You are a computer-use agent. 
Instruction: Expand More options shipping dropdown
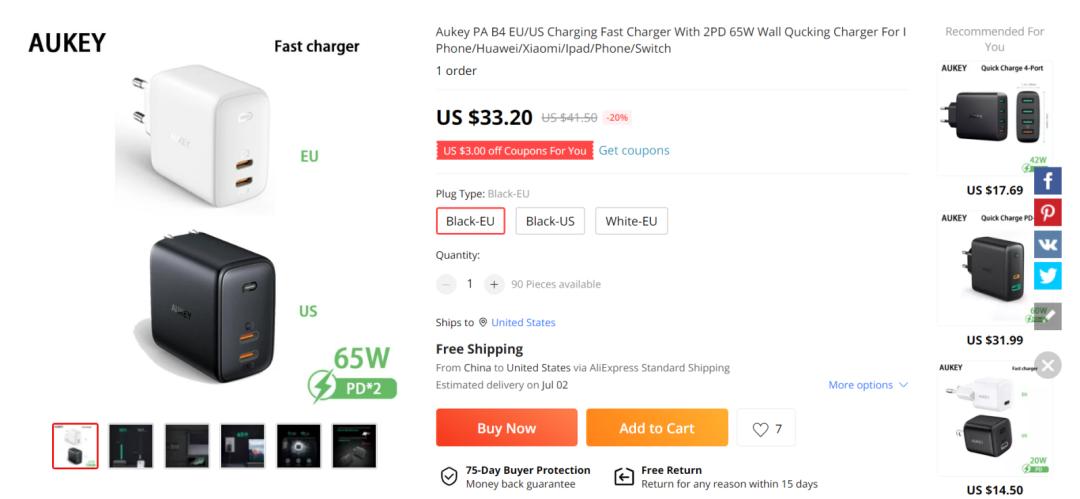(868, 385)
